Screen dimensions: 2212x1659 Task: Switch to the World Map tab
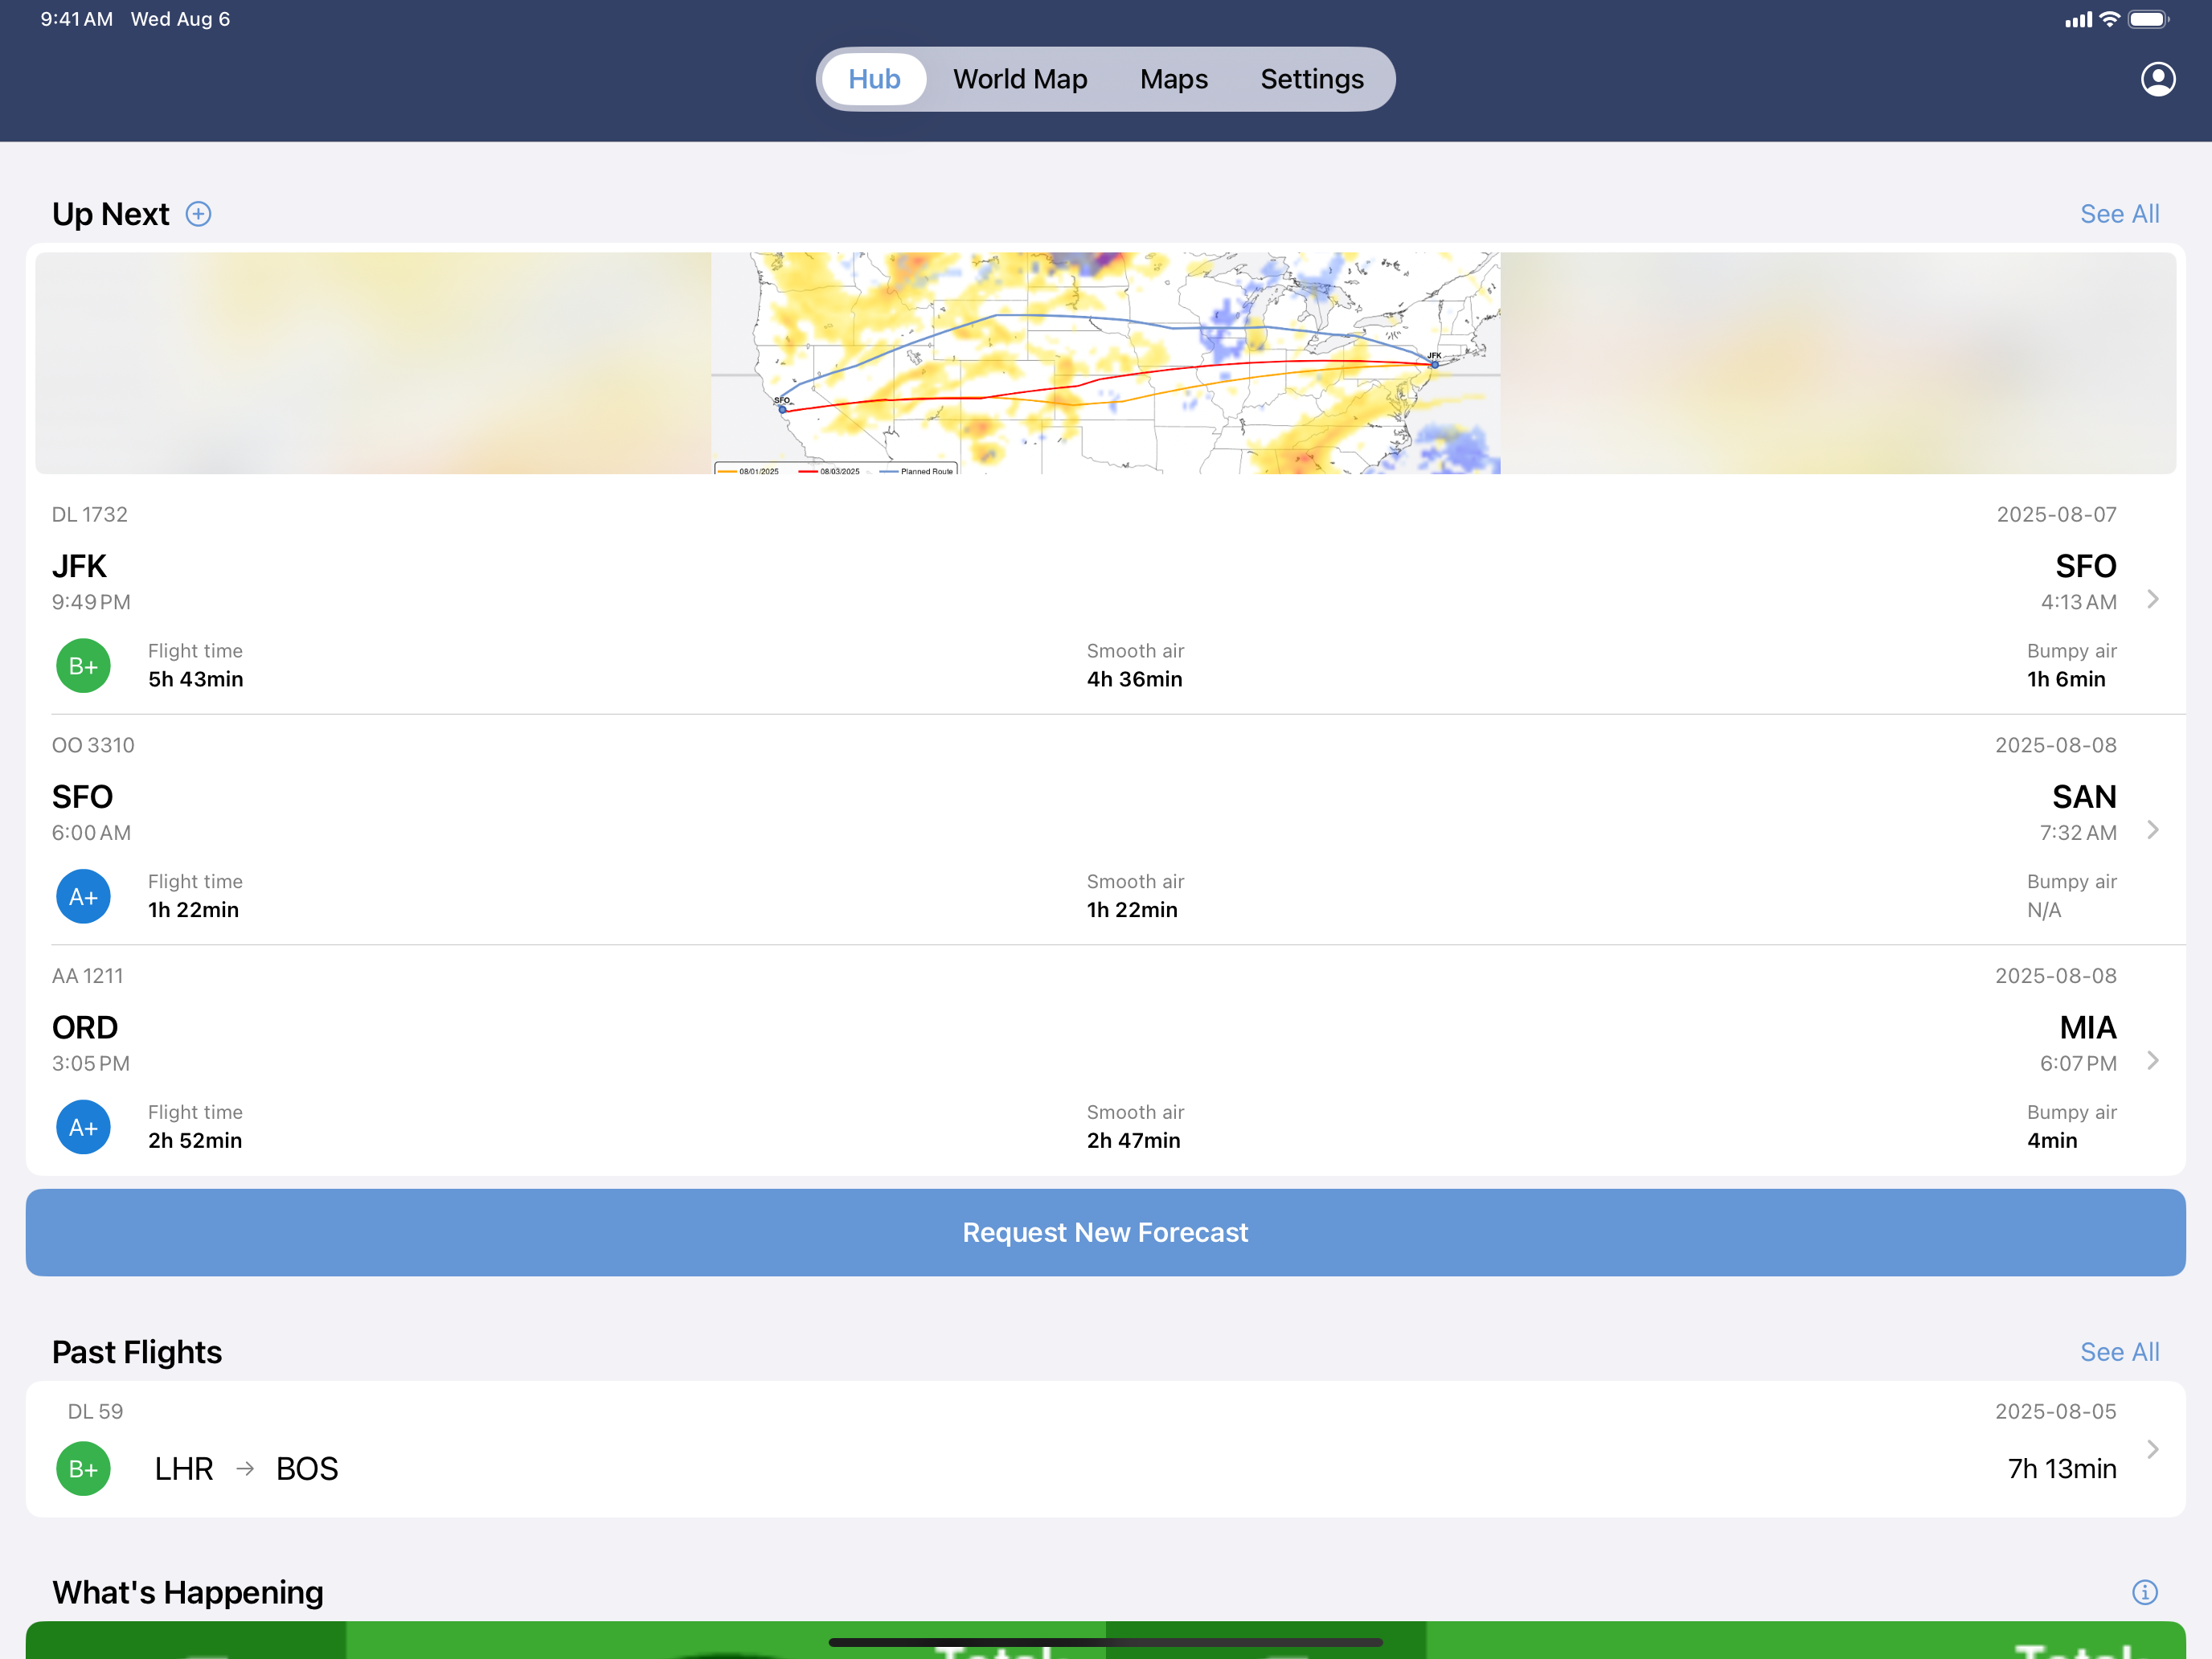click(x=1020, y=79)
